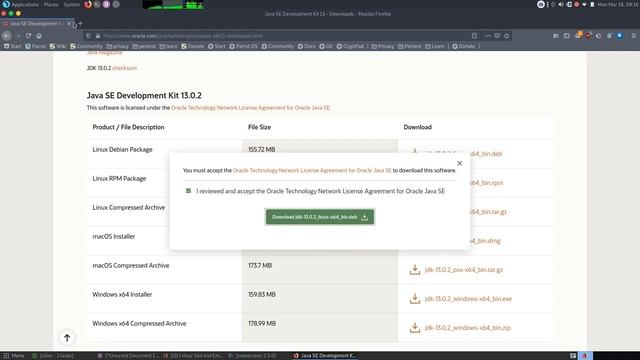Open the Wiki bookmark
Viewport: 640px width, 360px height.
point(58,46)
